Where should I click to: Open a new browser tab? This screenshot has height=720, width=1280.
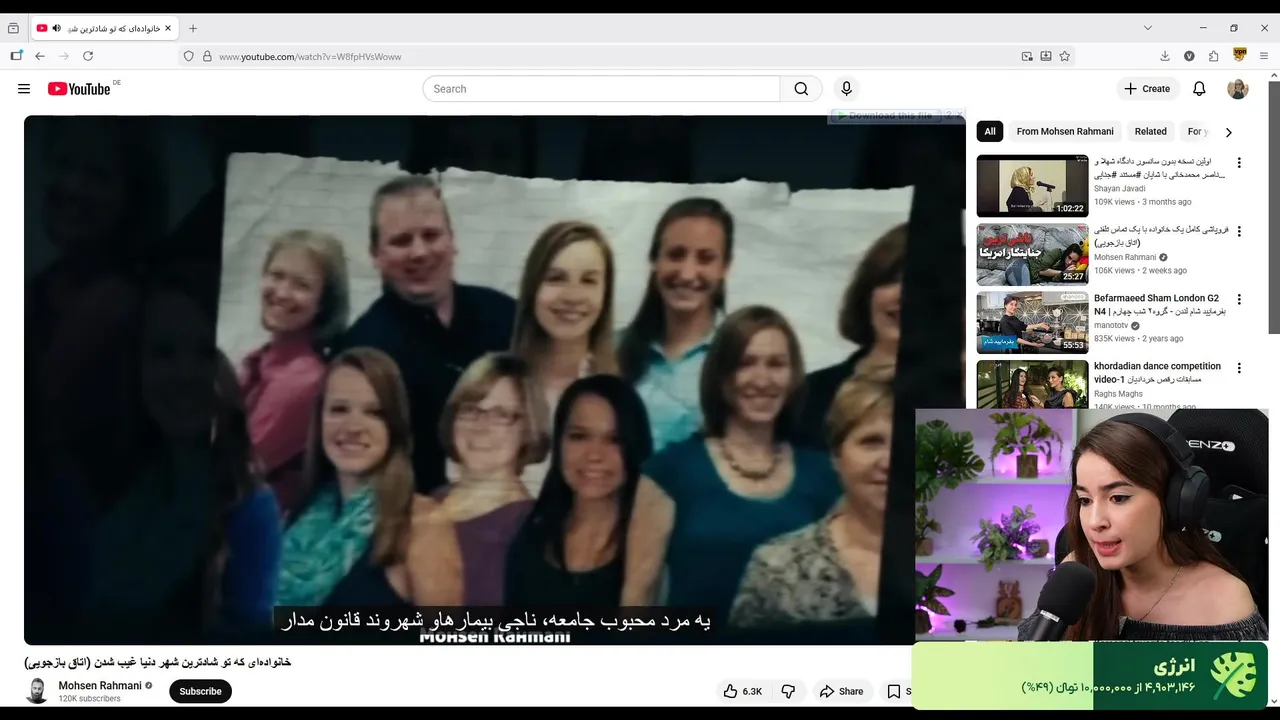coord(193,28)
